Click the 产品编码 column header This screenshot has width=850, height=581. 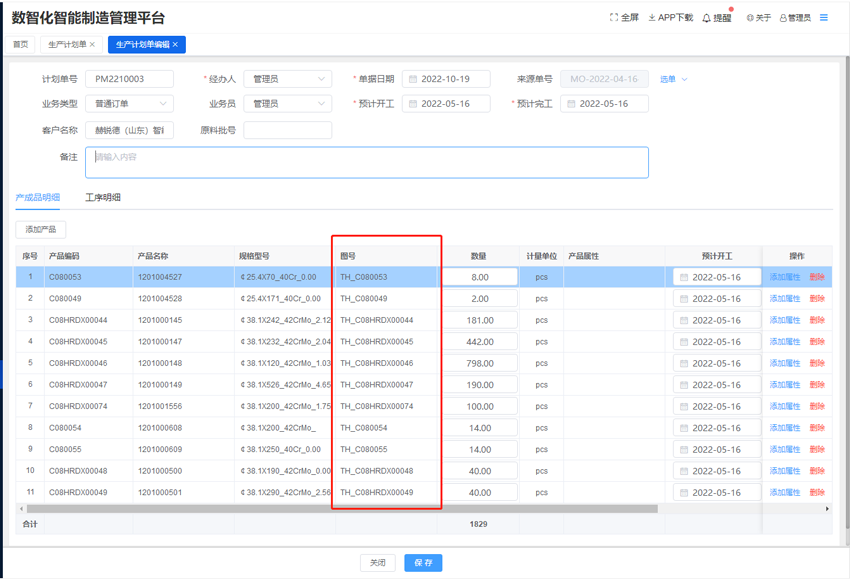[x=64, y=256]
